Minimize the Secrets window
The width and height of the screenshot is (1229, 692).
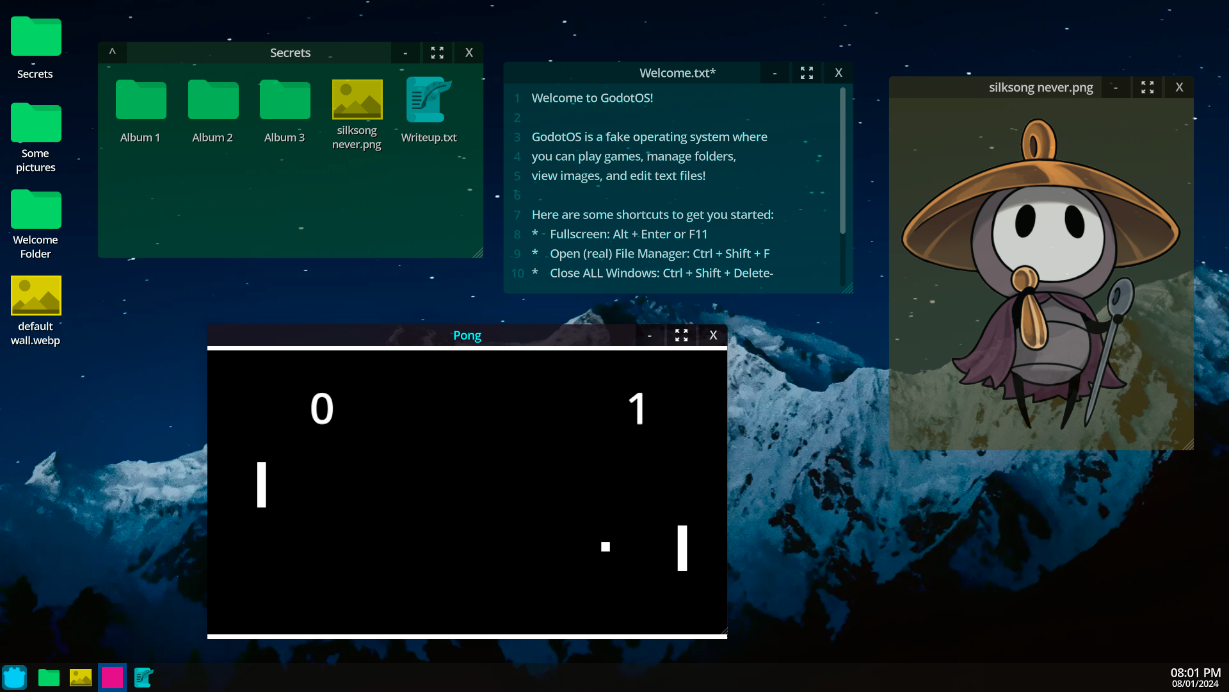coord(405,53)
